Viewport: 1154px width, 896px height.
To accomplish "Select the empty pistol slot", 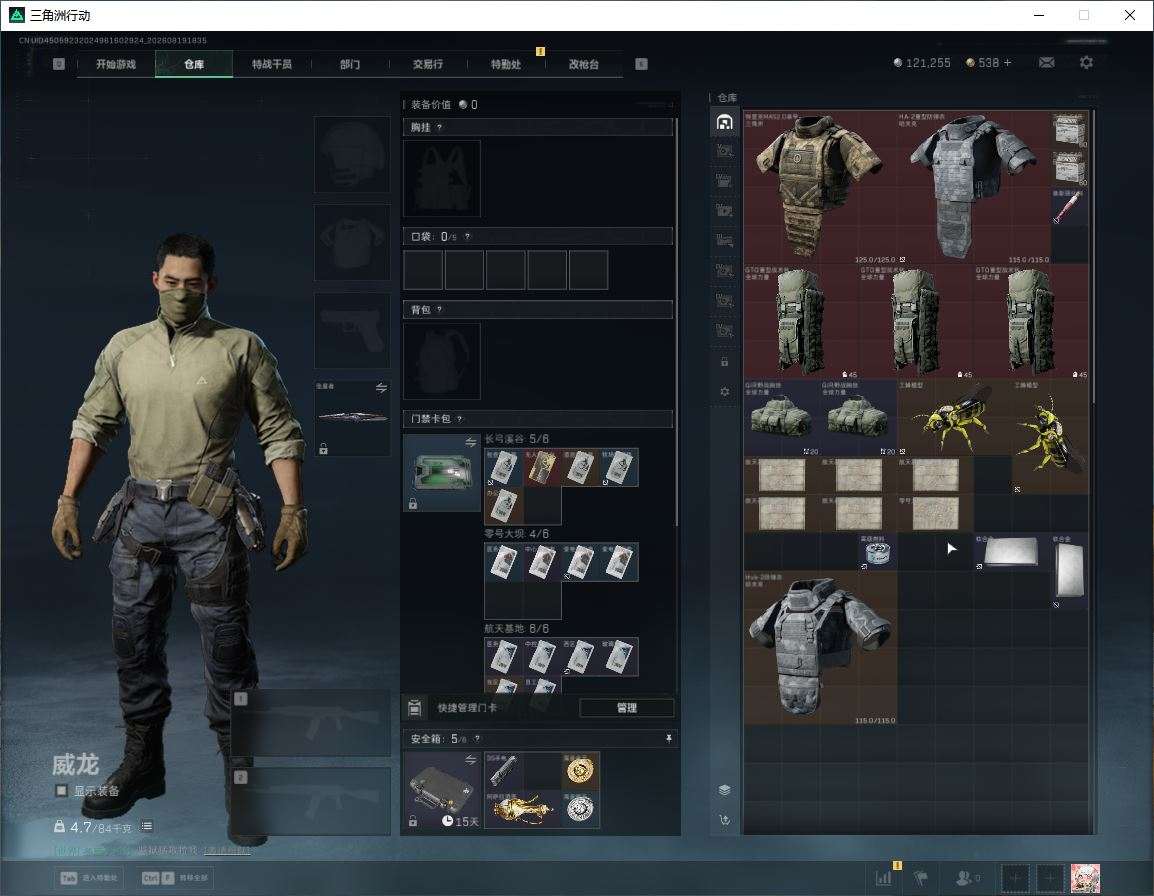I will click(352, 331).
